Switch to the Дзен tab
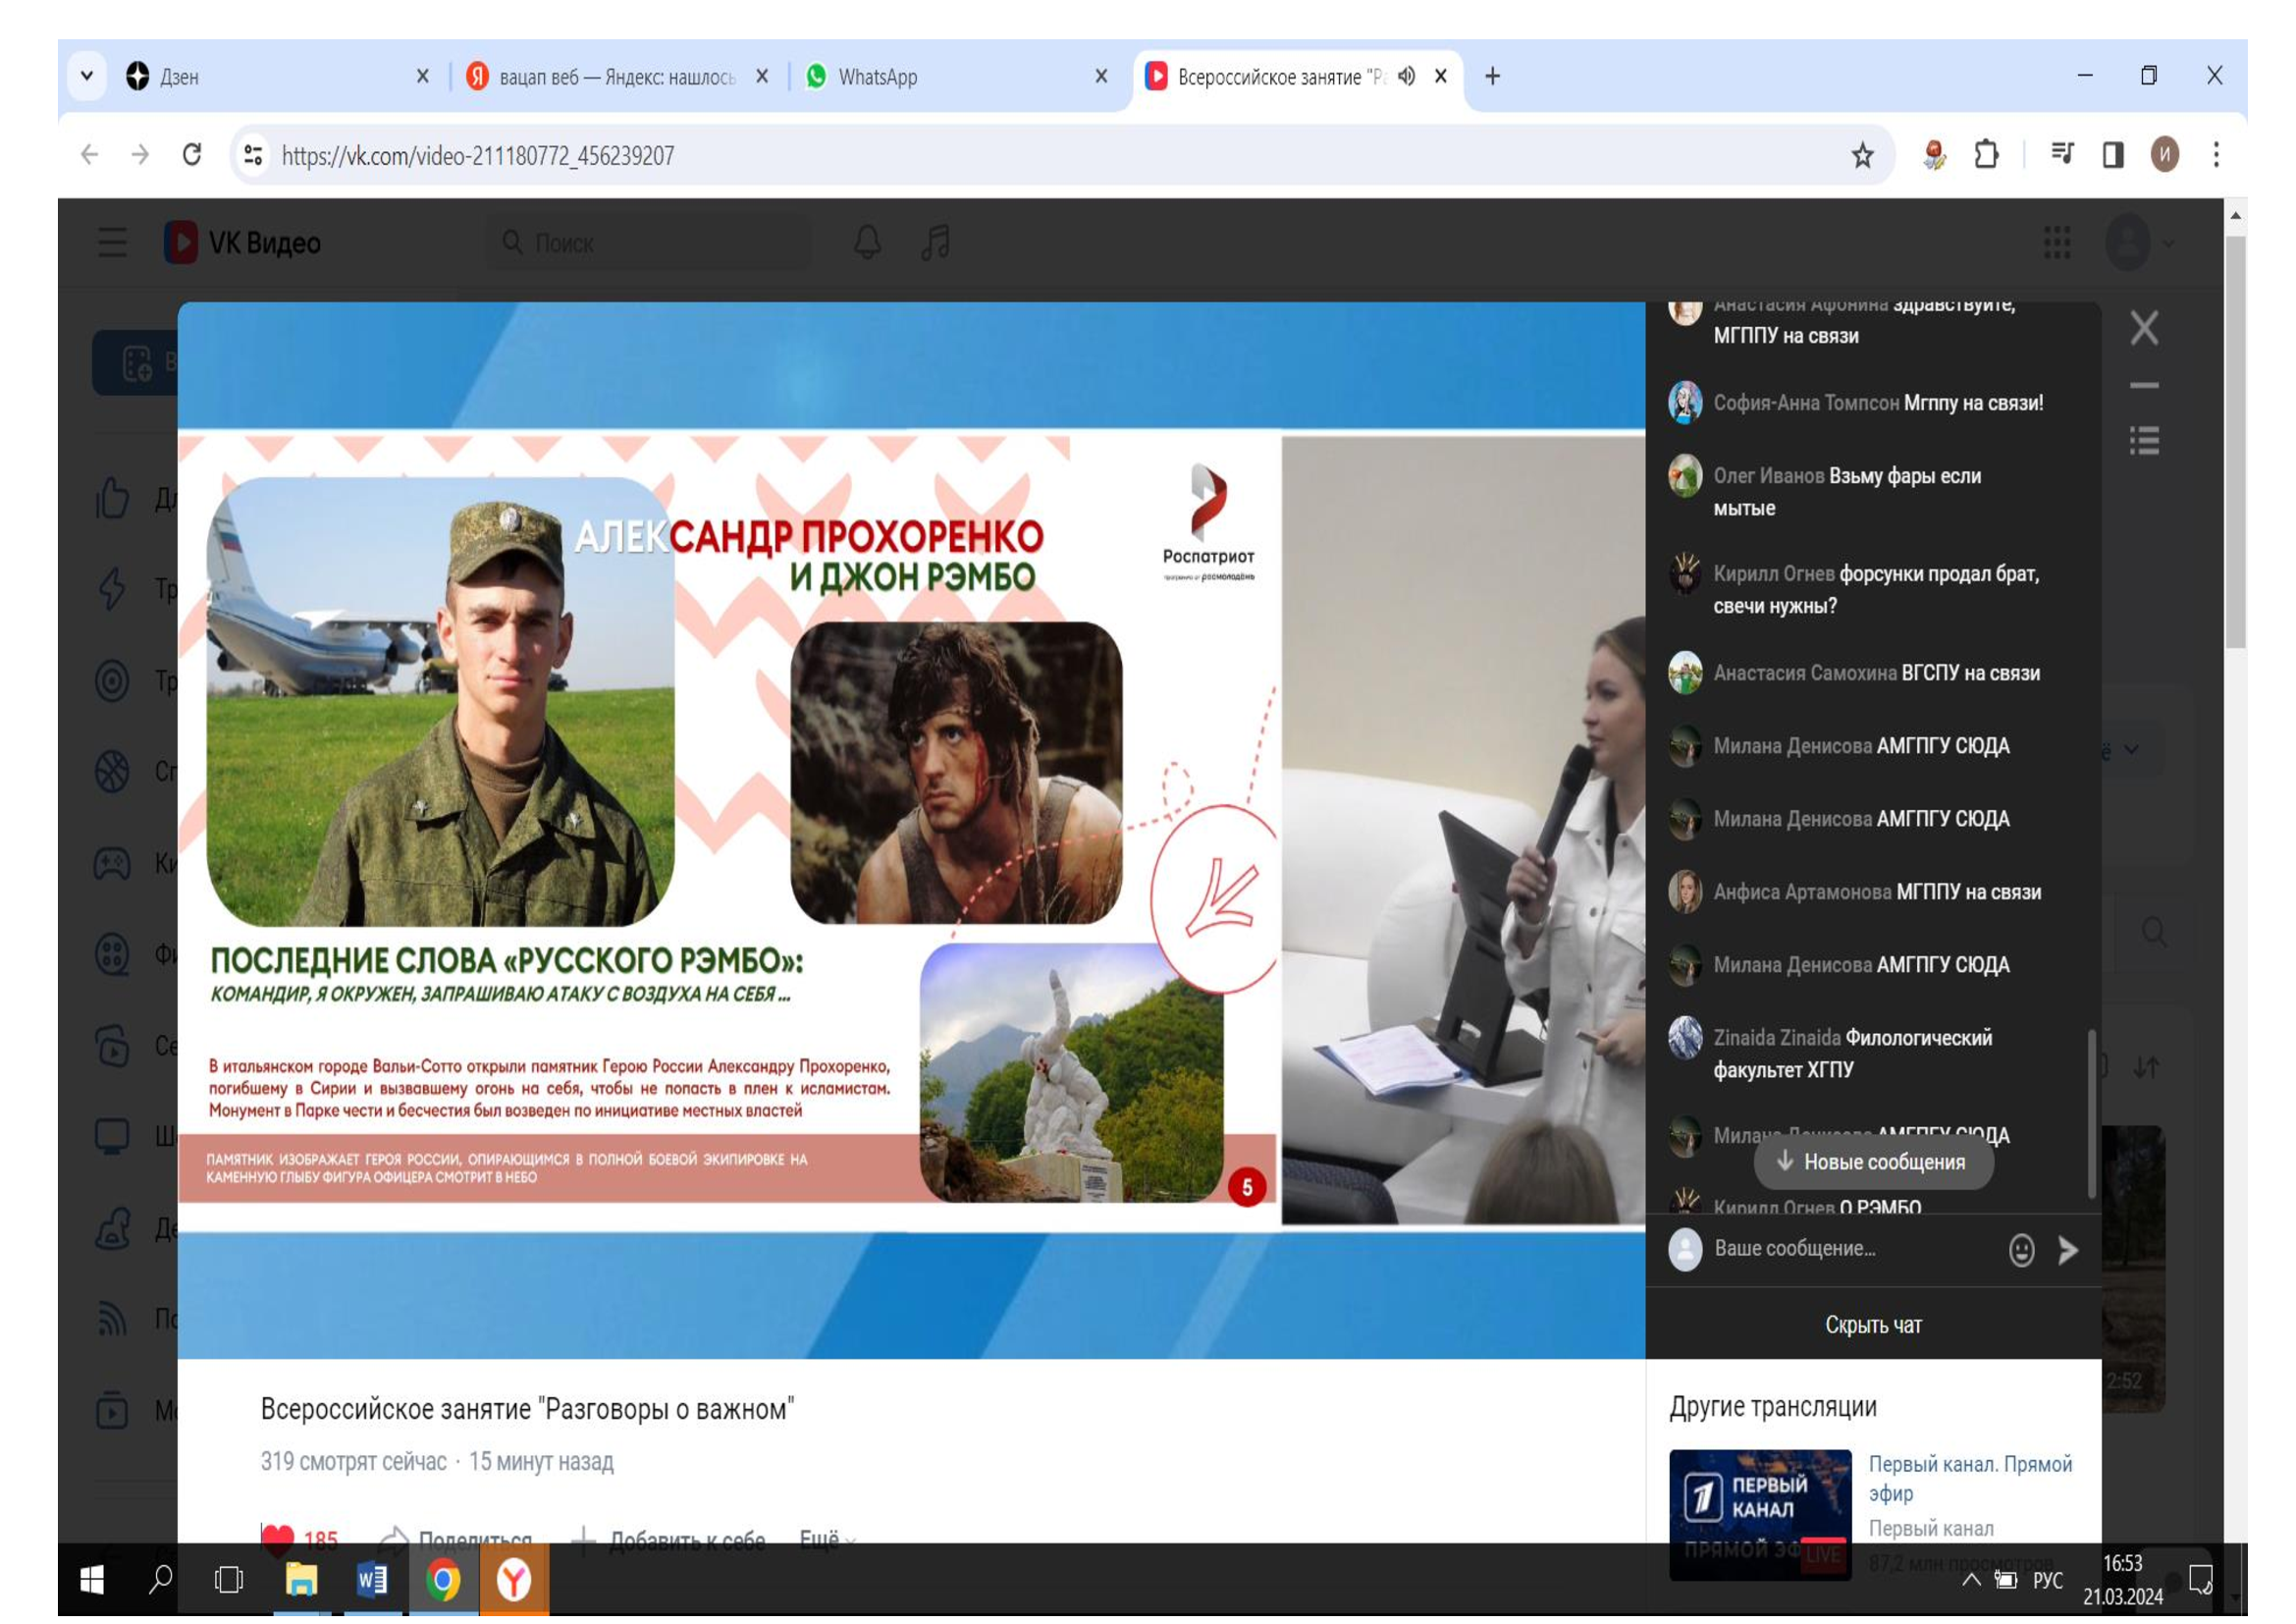The height and width of the screenshot is (1624, 2296). [180, 77]
